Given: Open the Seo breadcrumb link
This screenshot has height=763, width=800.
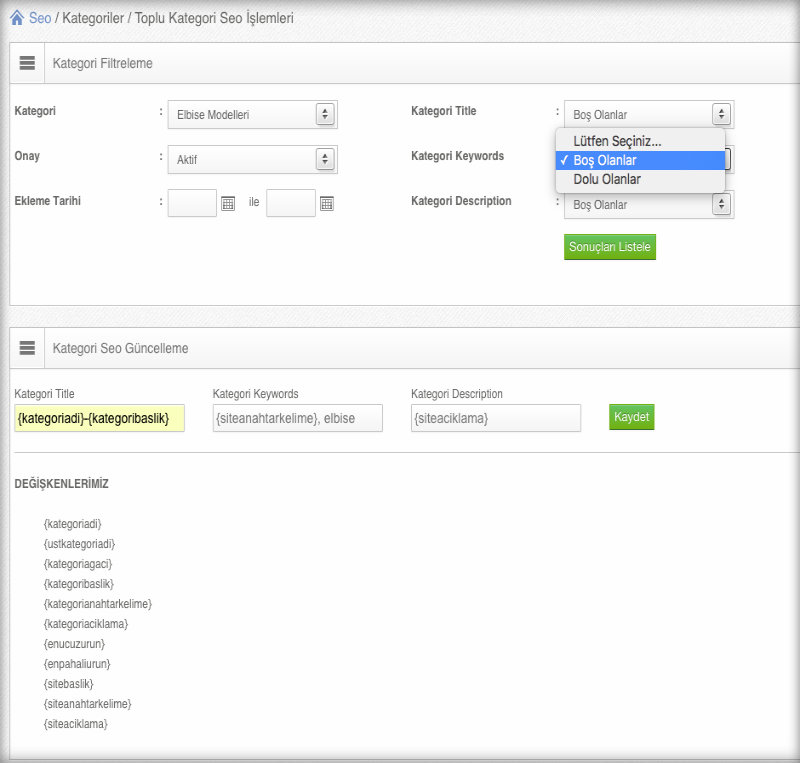Looking at the screenshot, I should point(40,18).
